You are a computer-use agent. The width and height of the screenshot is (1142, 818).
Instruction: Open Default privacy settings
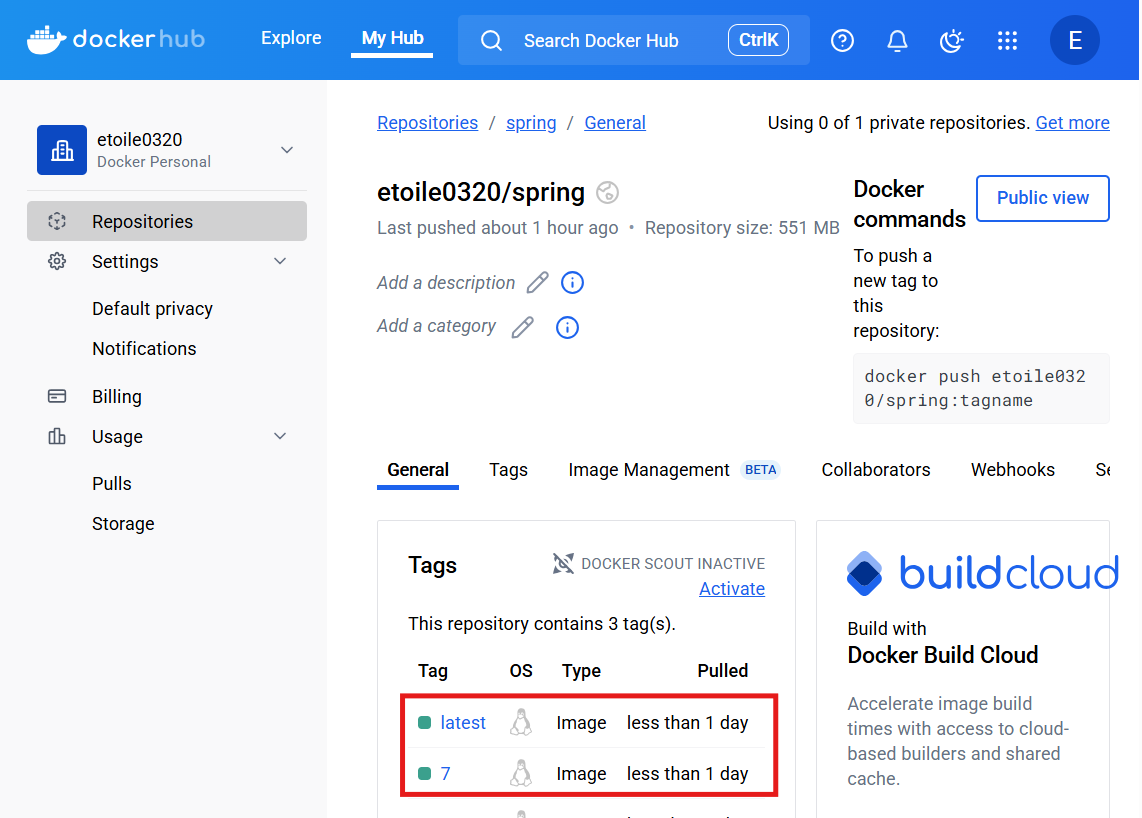pyautogui.click(x=152, y=309)
